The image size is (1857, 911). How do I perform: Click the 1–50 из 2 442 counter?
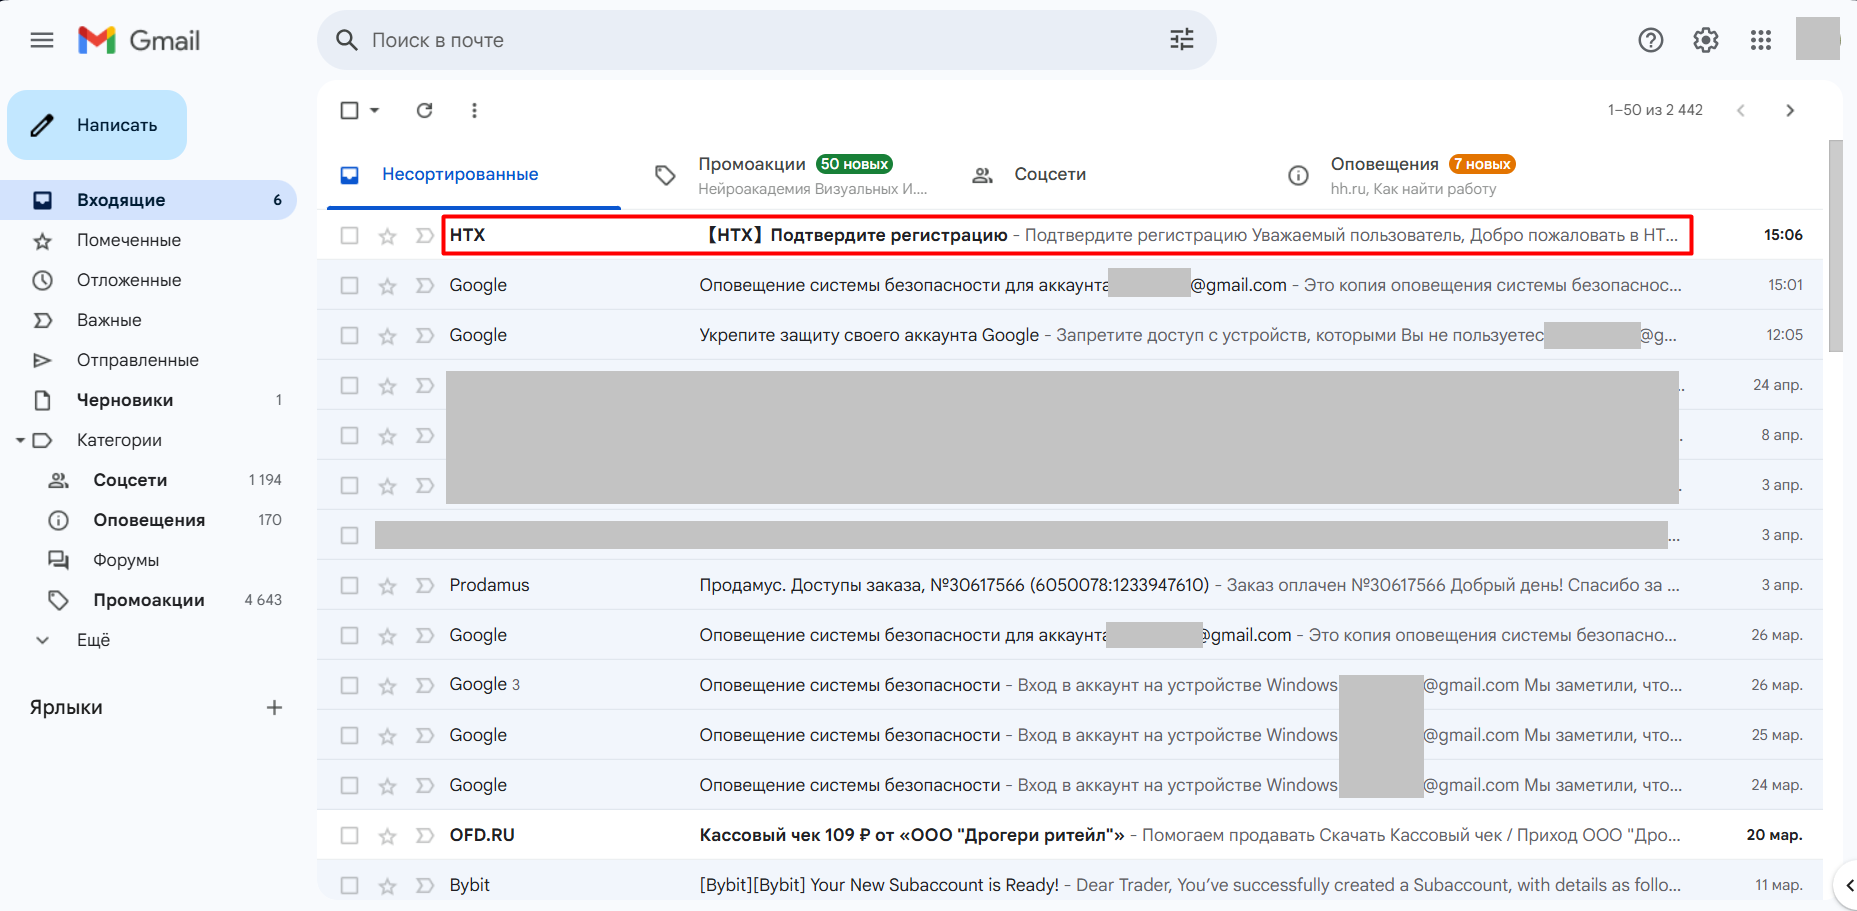(1655, 110)
